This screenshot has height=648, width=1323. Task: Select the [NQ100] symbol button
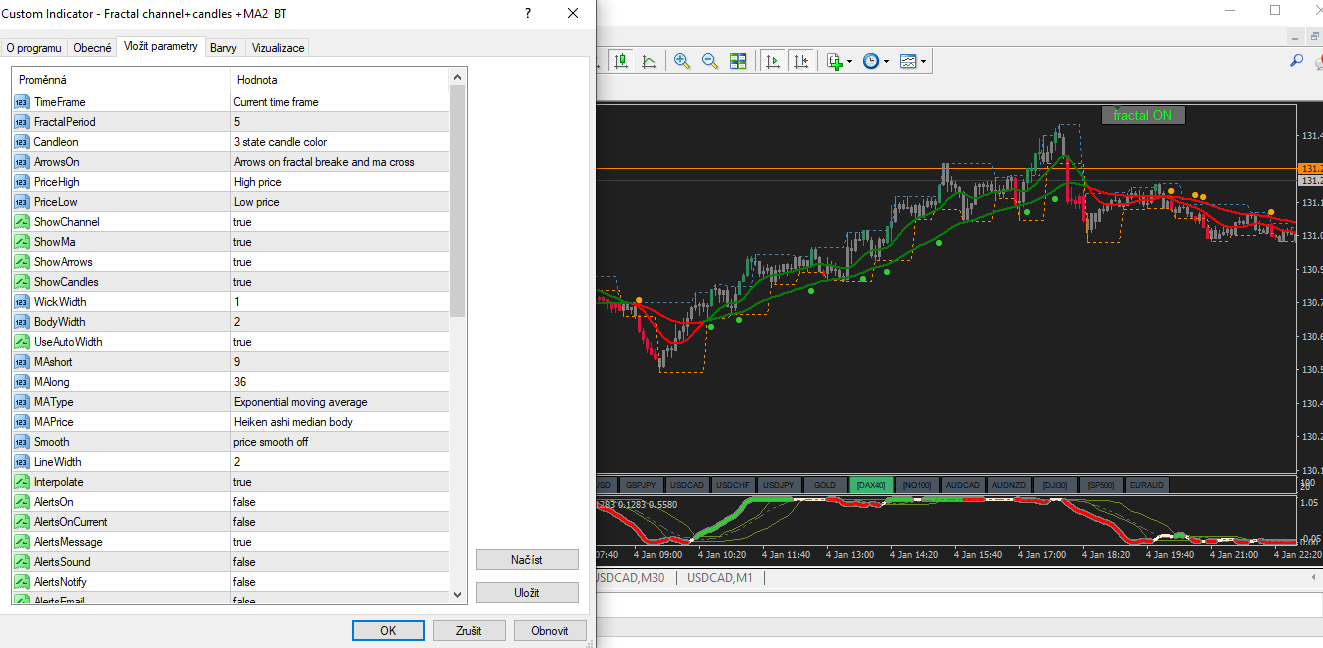click(x=917, y=485)
